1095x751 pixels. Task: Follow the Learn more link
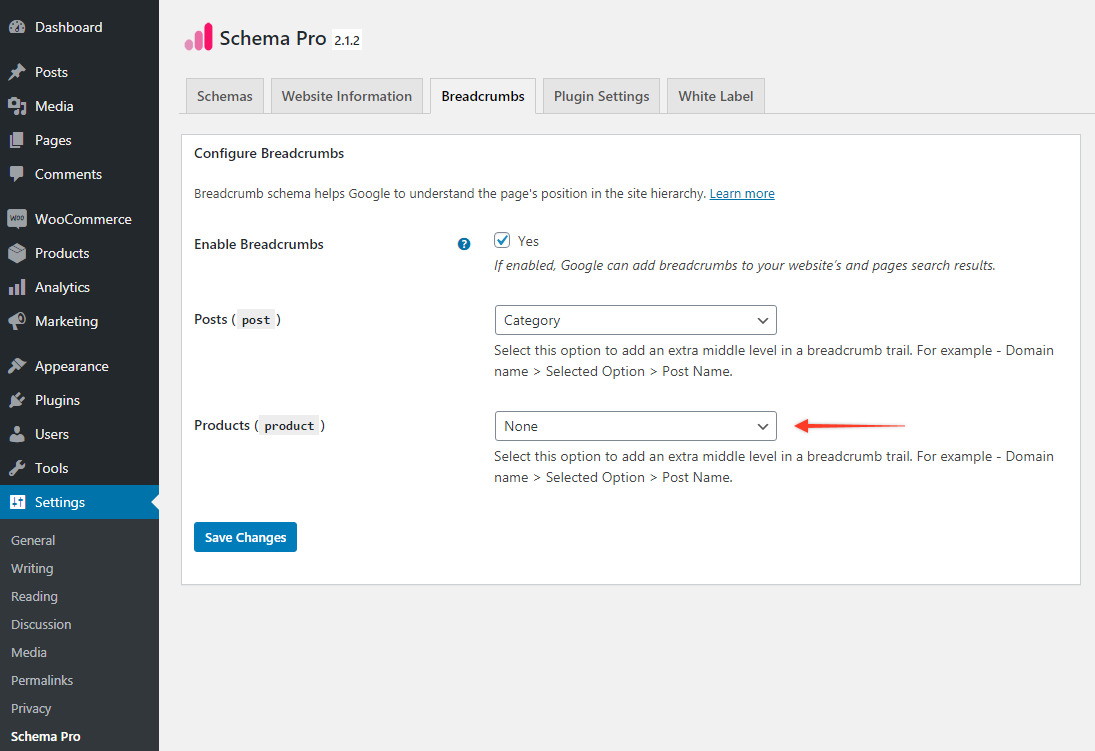point(741,193)
